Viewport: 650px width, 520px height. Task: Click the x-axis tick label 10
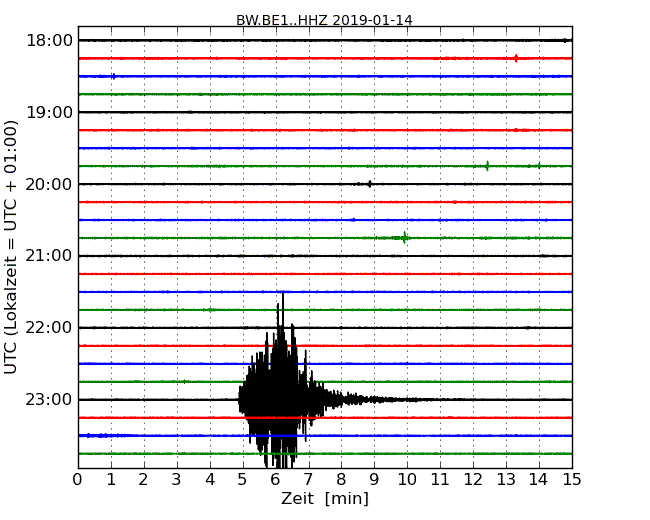tap(407, 479)
